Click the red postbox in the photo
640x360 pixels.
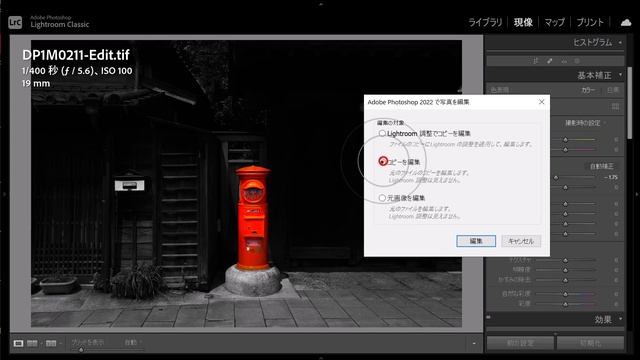[253, 218]
